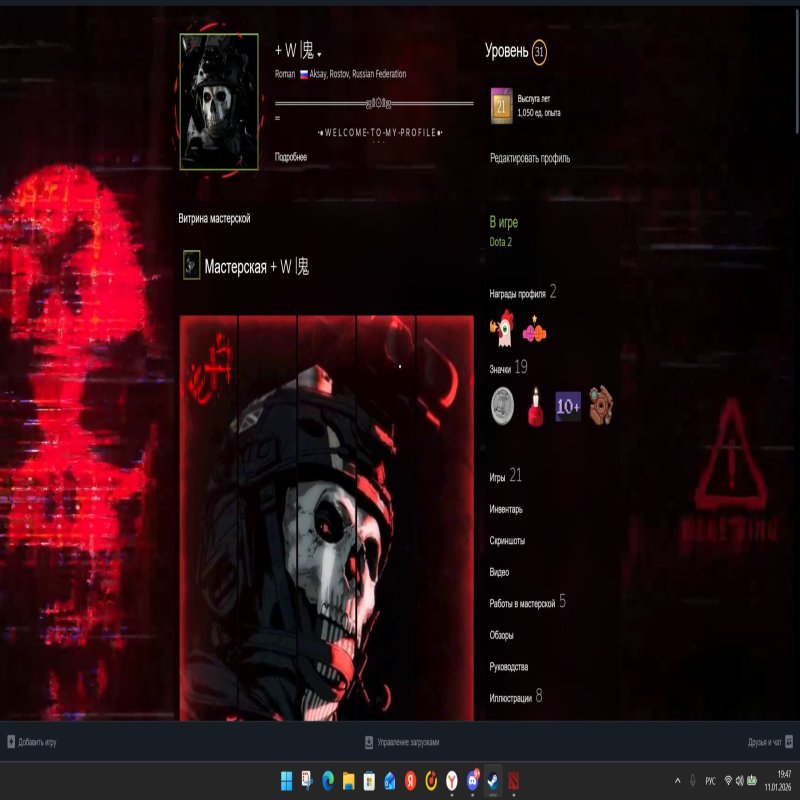
Task: Click the rooster profile award icon
Action: click(501, 327)
